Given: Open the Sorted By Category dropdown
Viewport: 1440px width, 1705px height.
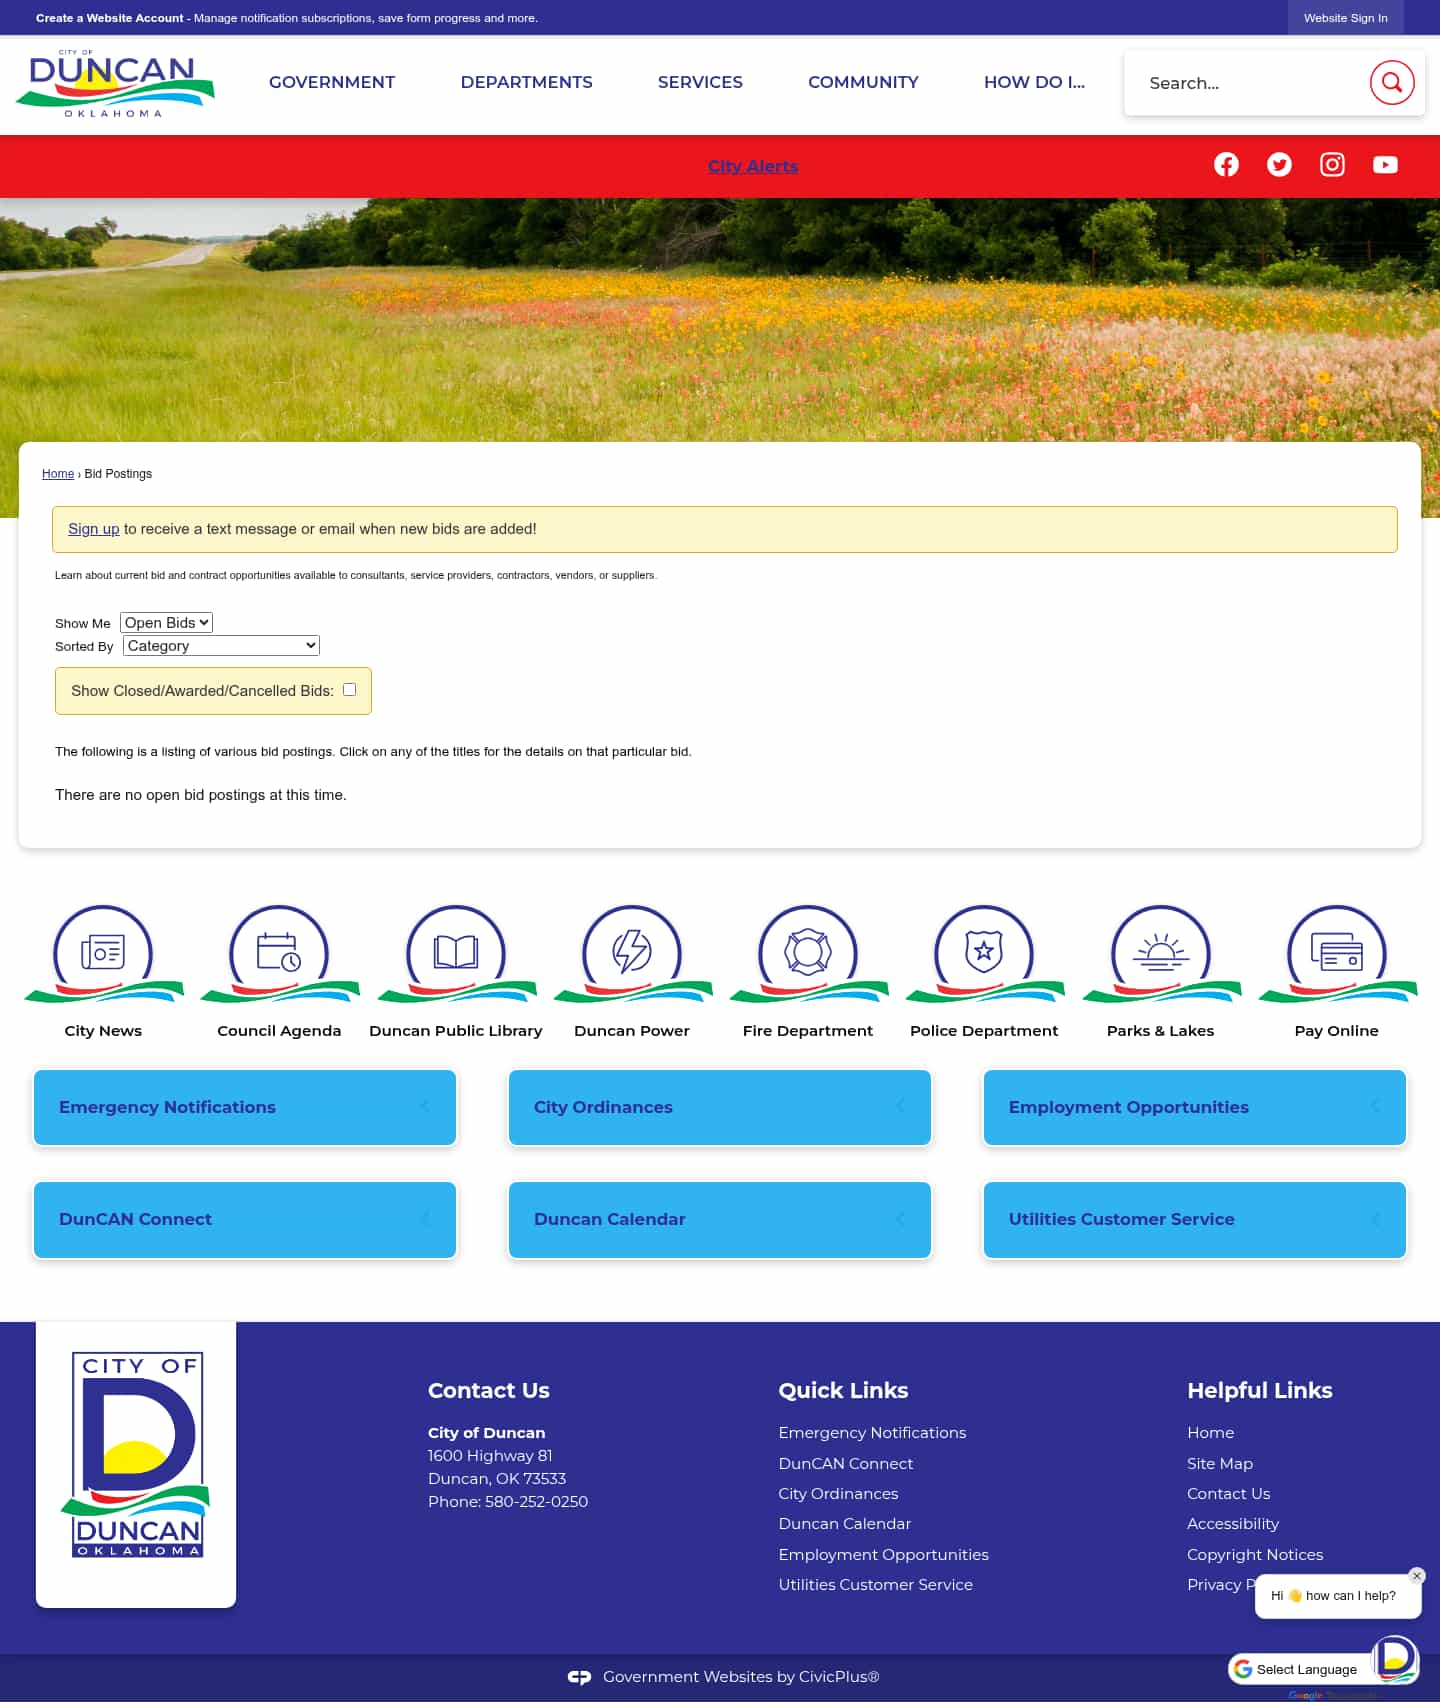Looking at the screenshot, I should click(221, 646).
